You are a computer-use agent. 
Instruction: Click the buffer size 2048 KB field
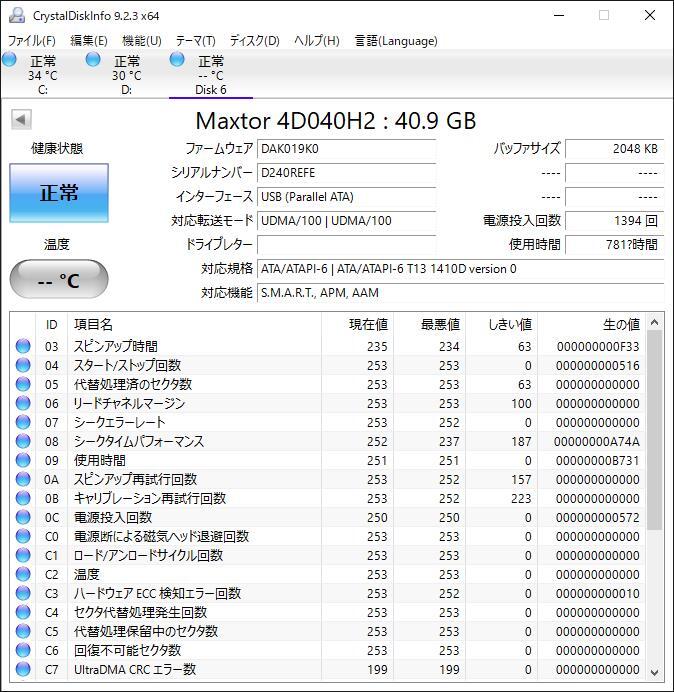pyautogui.click(x=614, y=149)
